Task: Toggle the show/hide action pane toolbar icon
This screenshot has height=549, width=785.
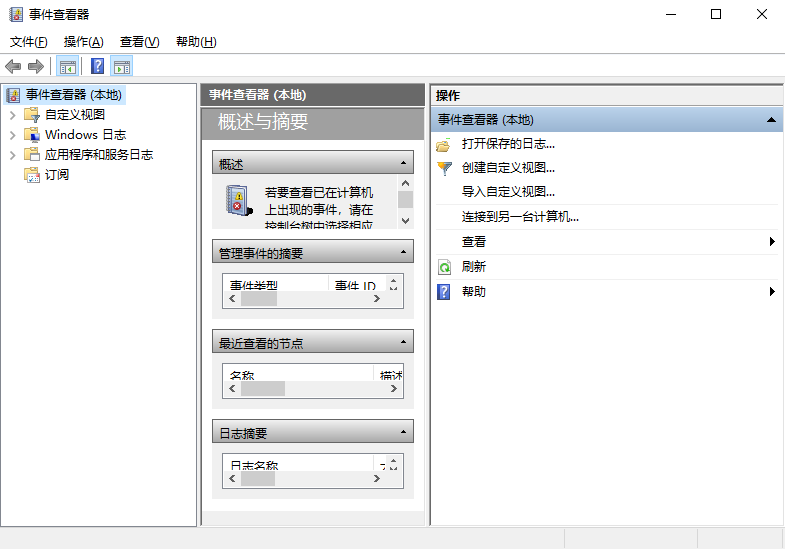Action: (122, 67)
